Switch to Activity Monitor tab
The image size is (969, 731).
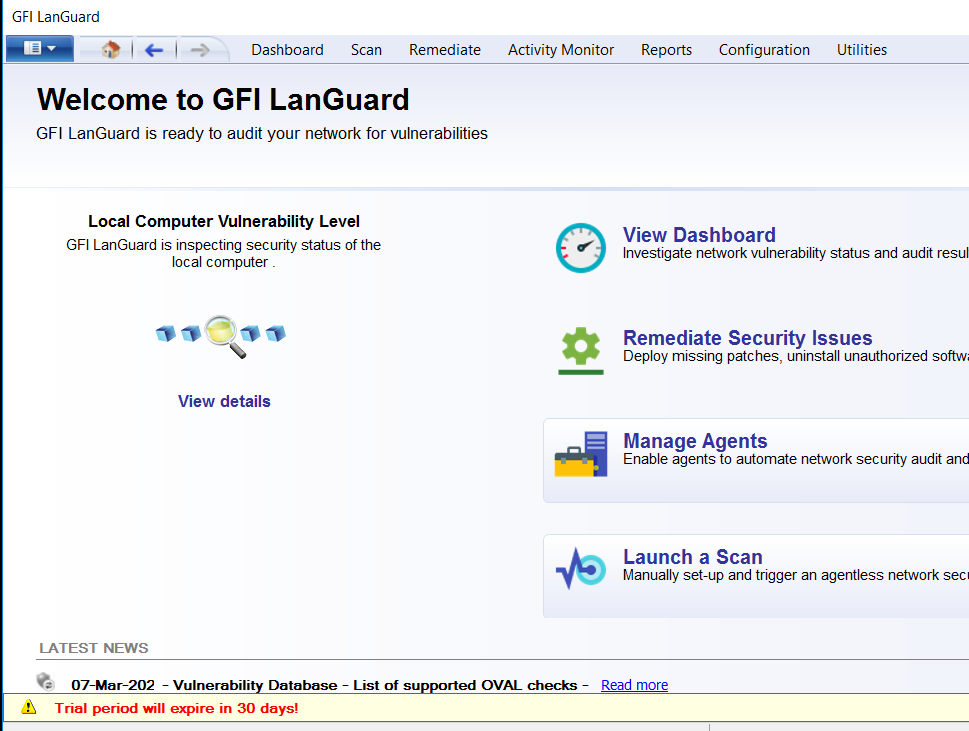click(561, 50)
